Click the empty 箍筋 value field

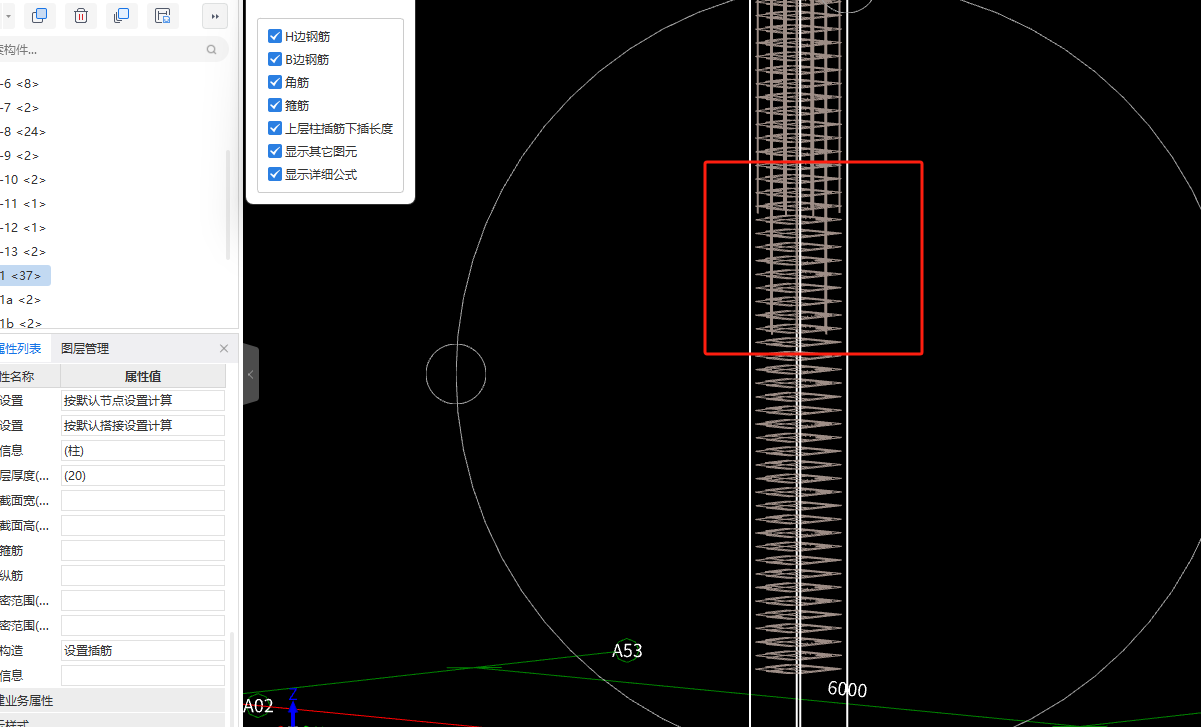pyautogui.click(x=143, y=550)
